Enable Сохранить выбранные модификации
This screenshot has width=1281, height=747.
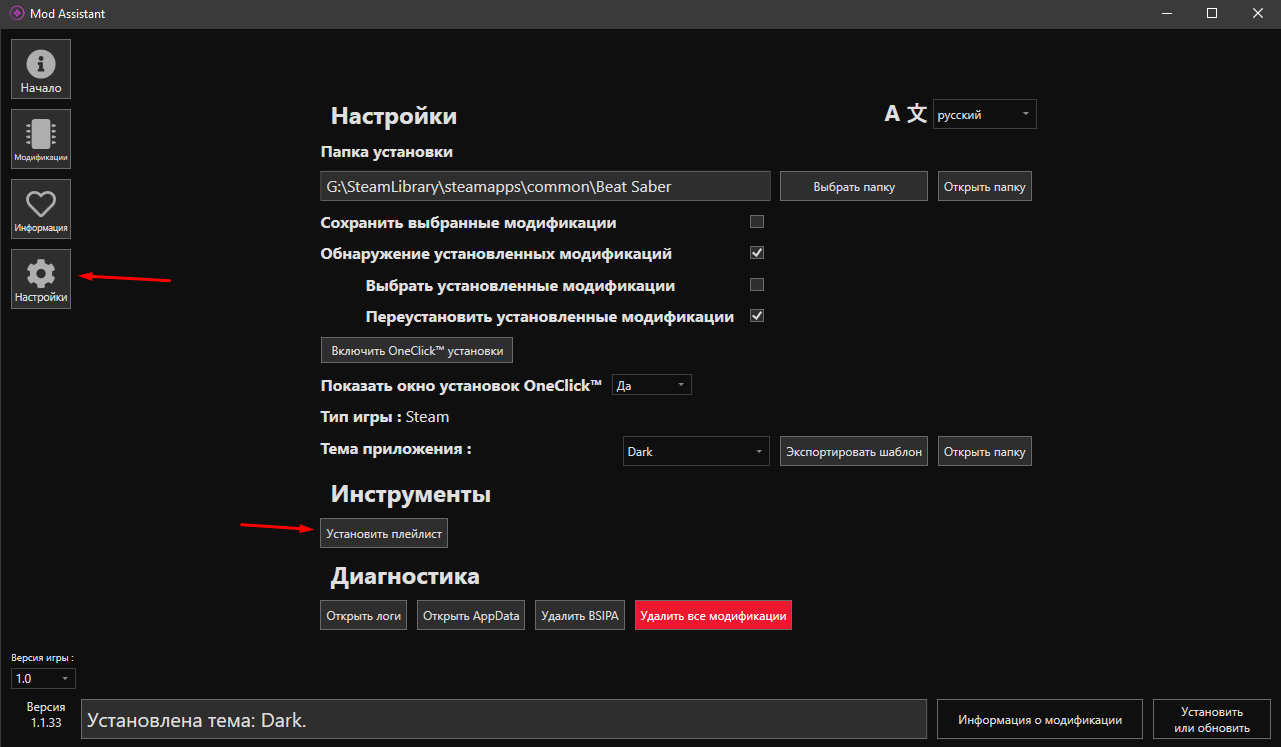tap(757, 221)
